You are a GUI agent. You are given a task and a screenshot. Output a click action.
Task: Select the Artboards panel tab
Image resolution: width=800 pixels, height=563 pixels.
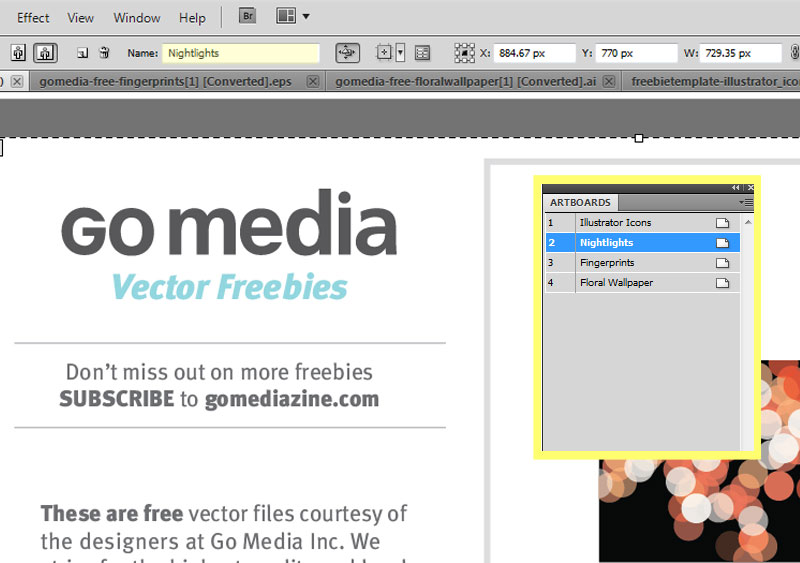580,203
